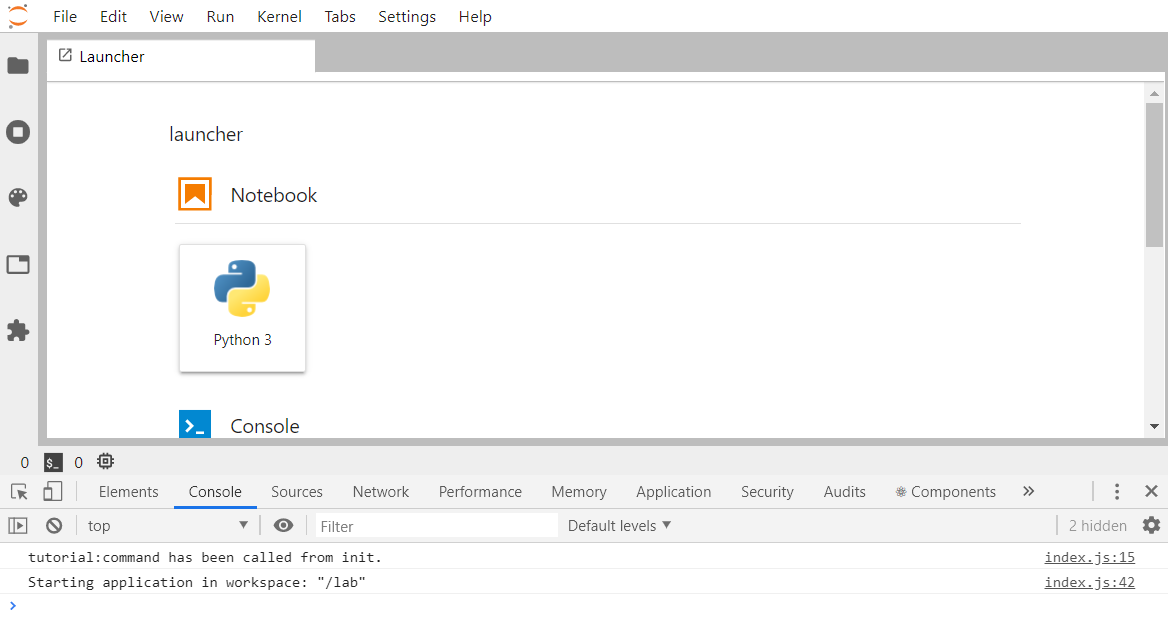Open the View menu

166,16
